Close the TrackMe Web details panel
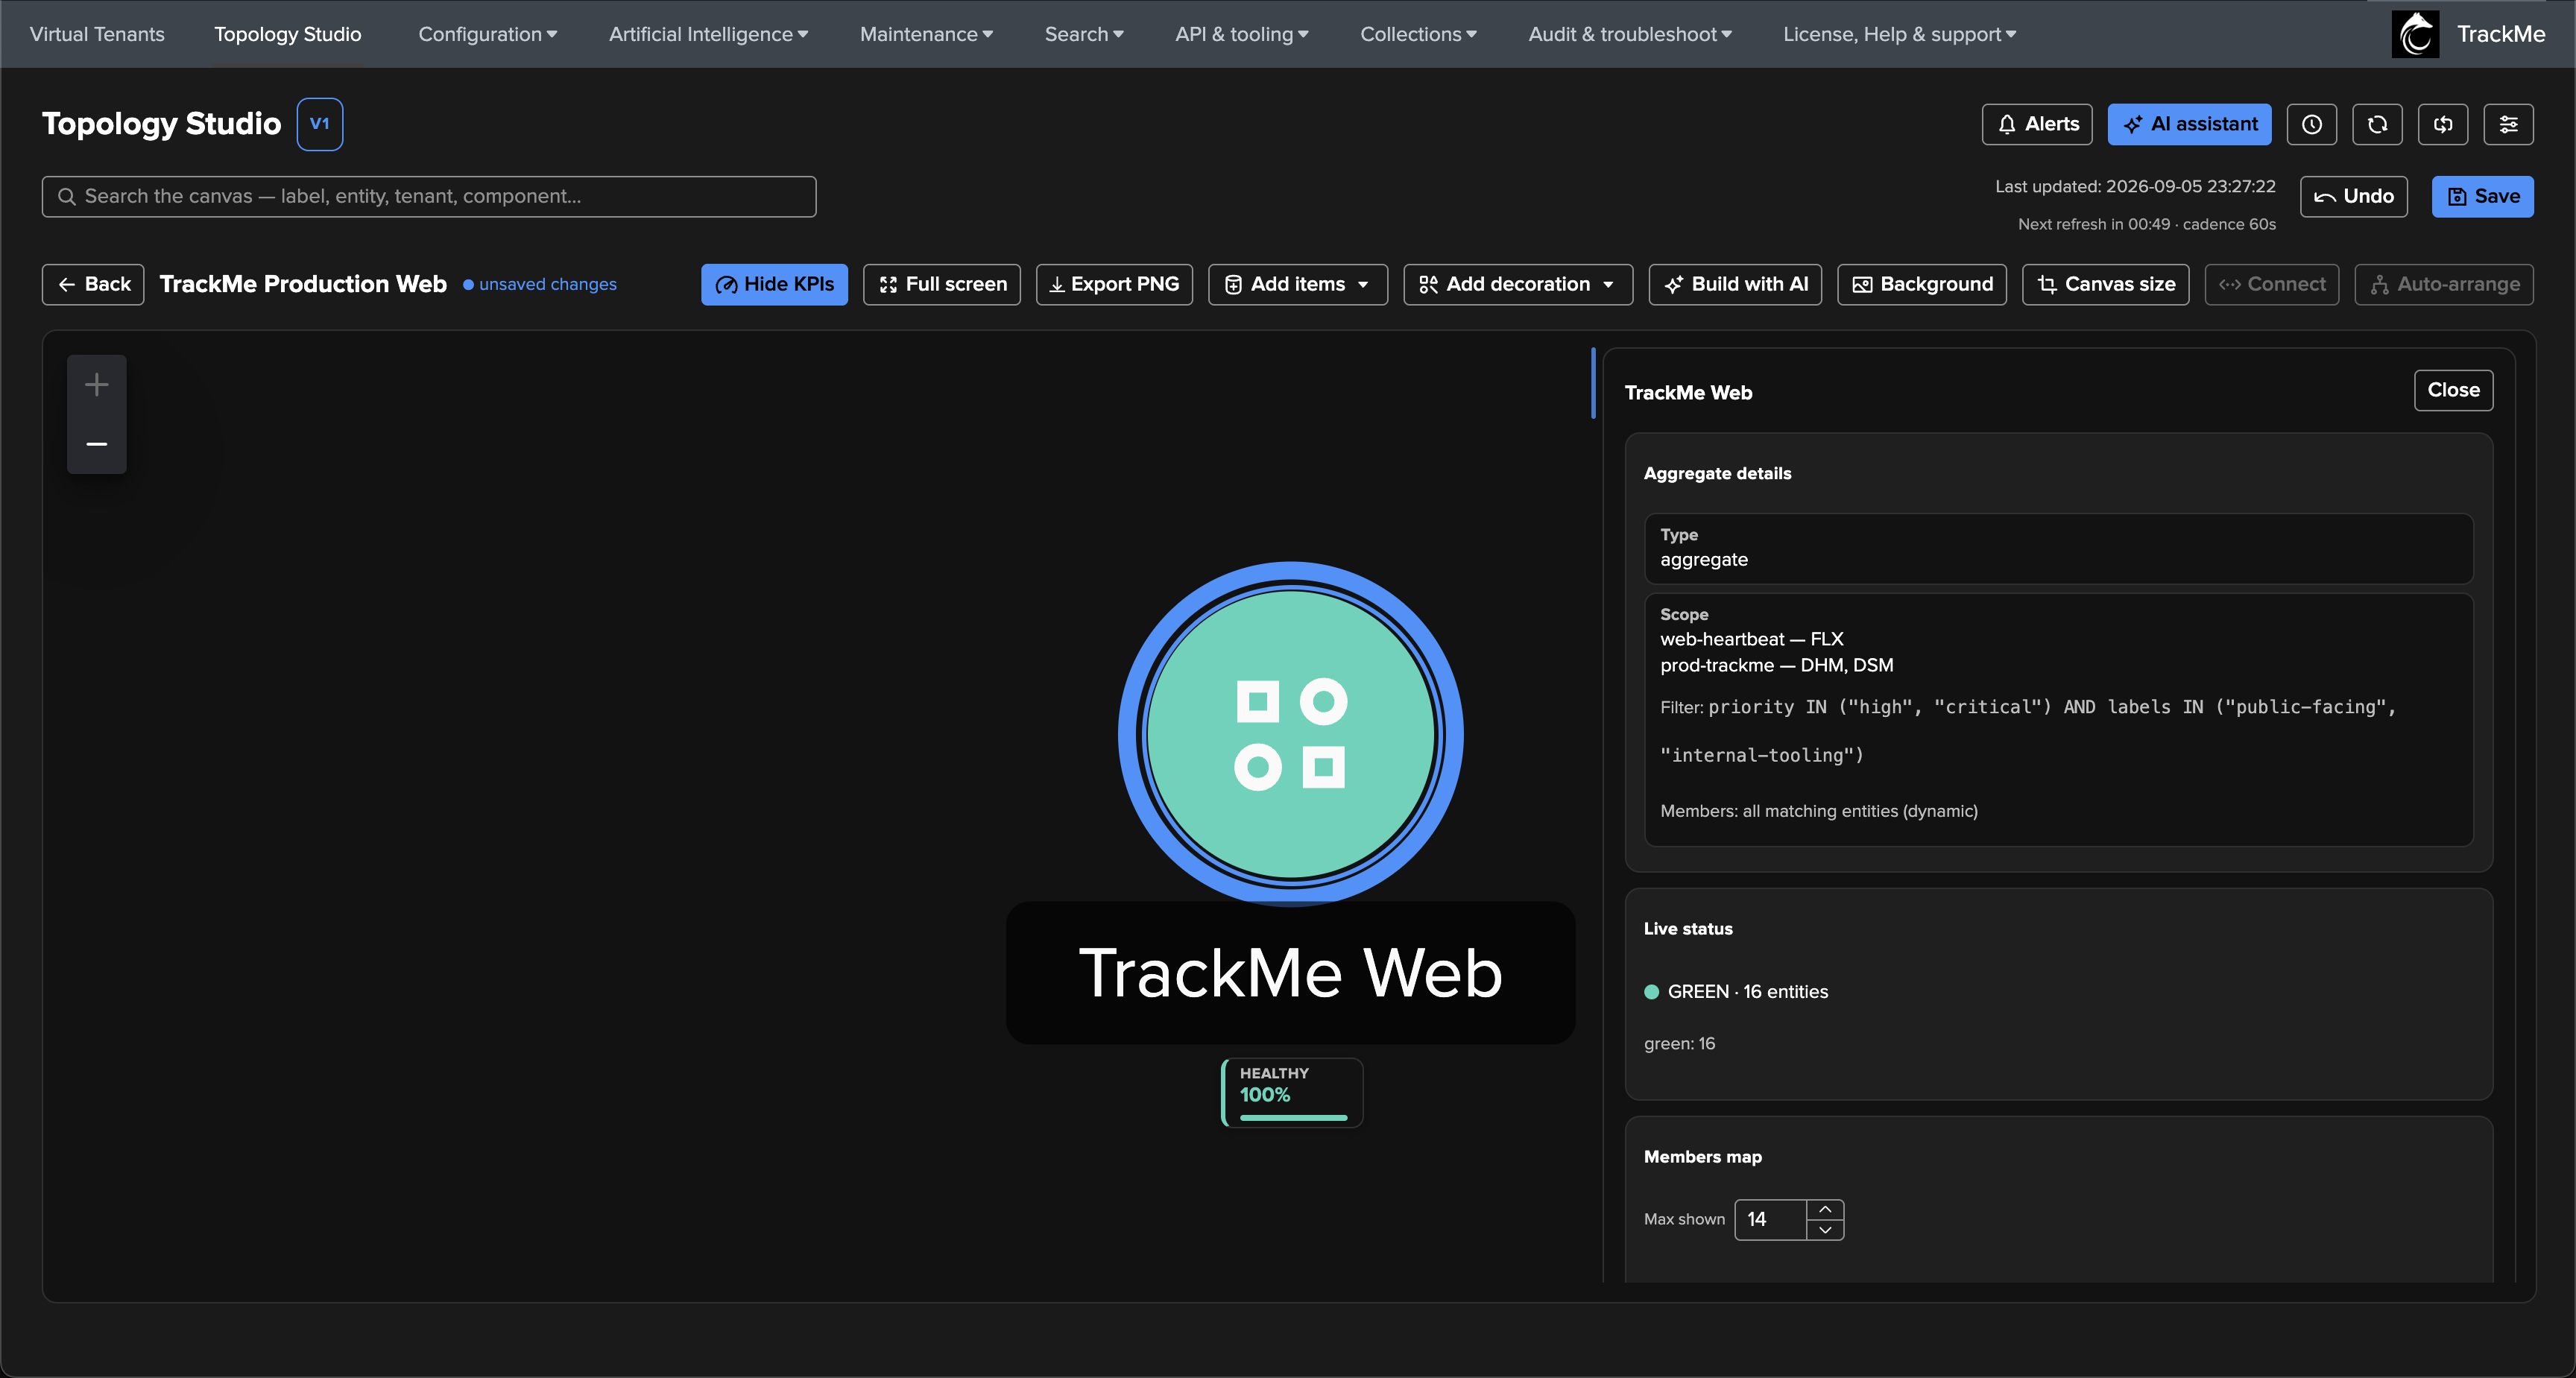 (2453, 390)
